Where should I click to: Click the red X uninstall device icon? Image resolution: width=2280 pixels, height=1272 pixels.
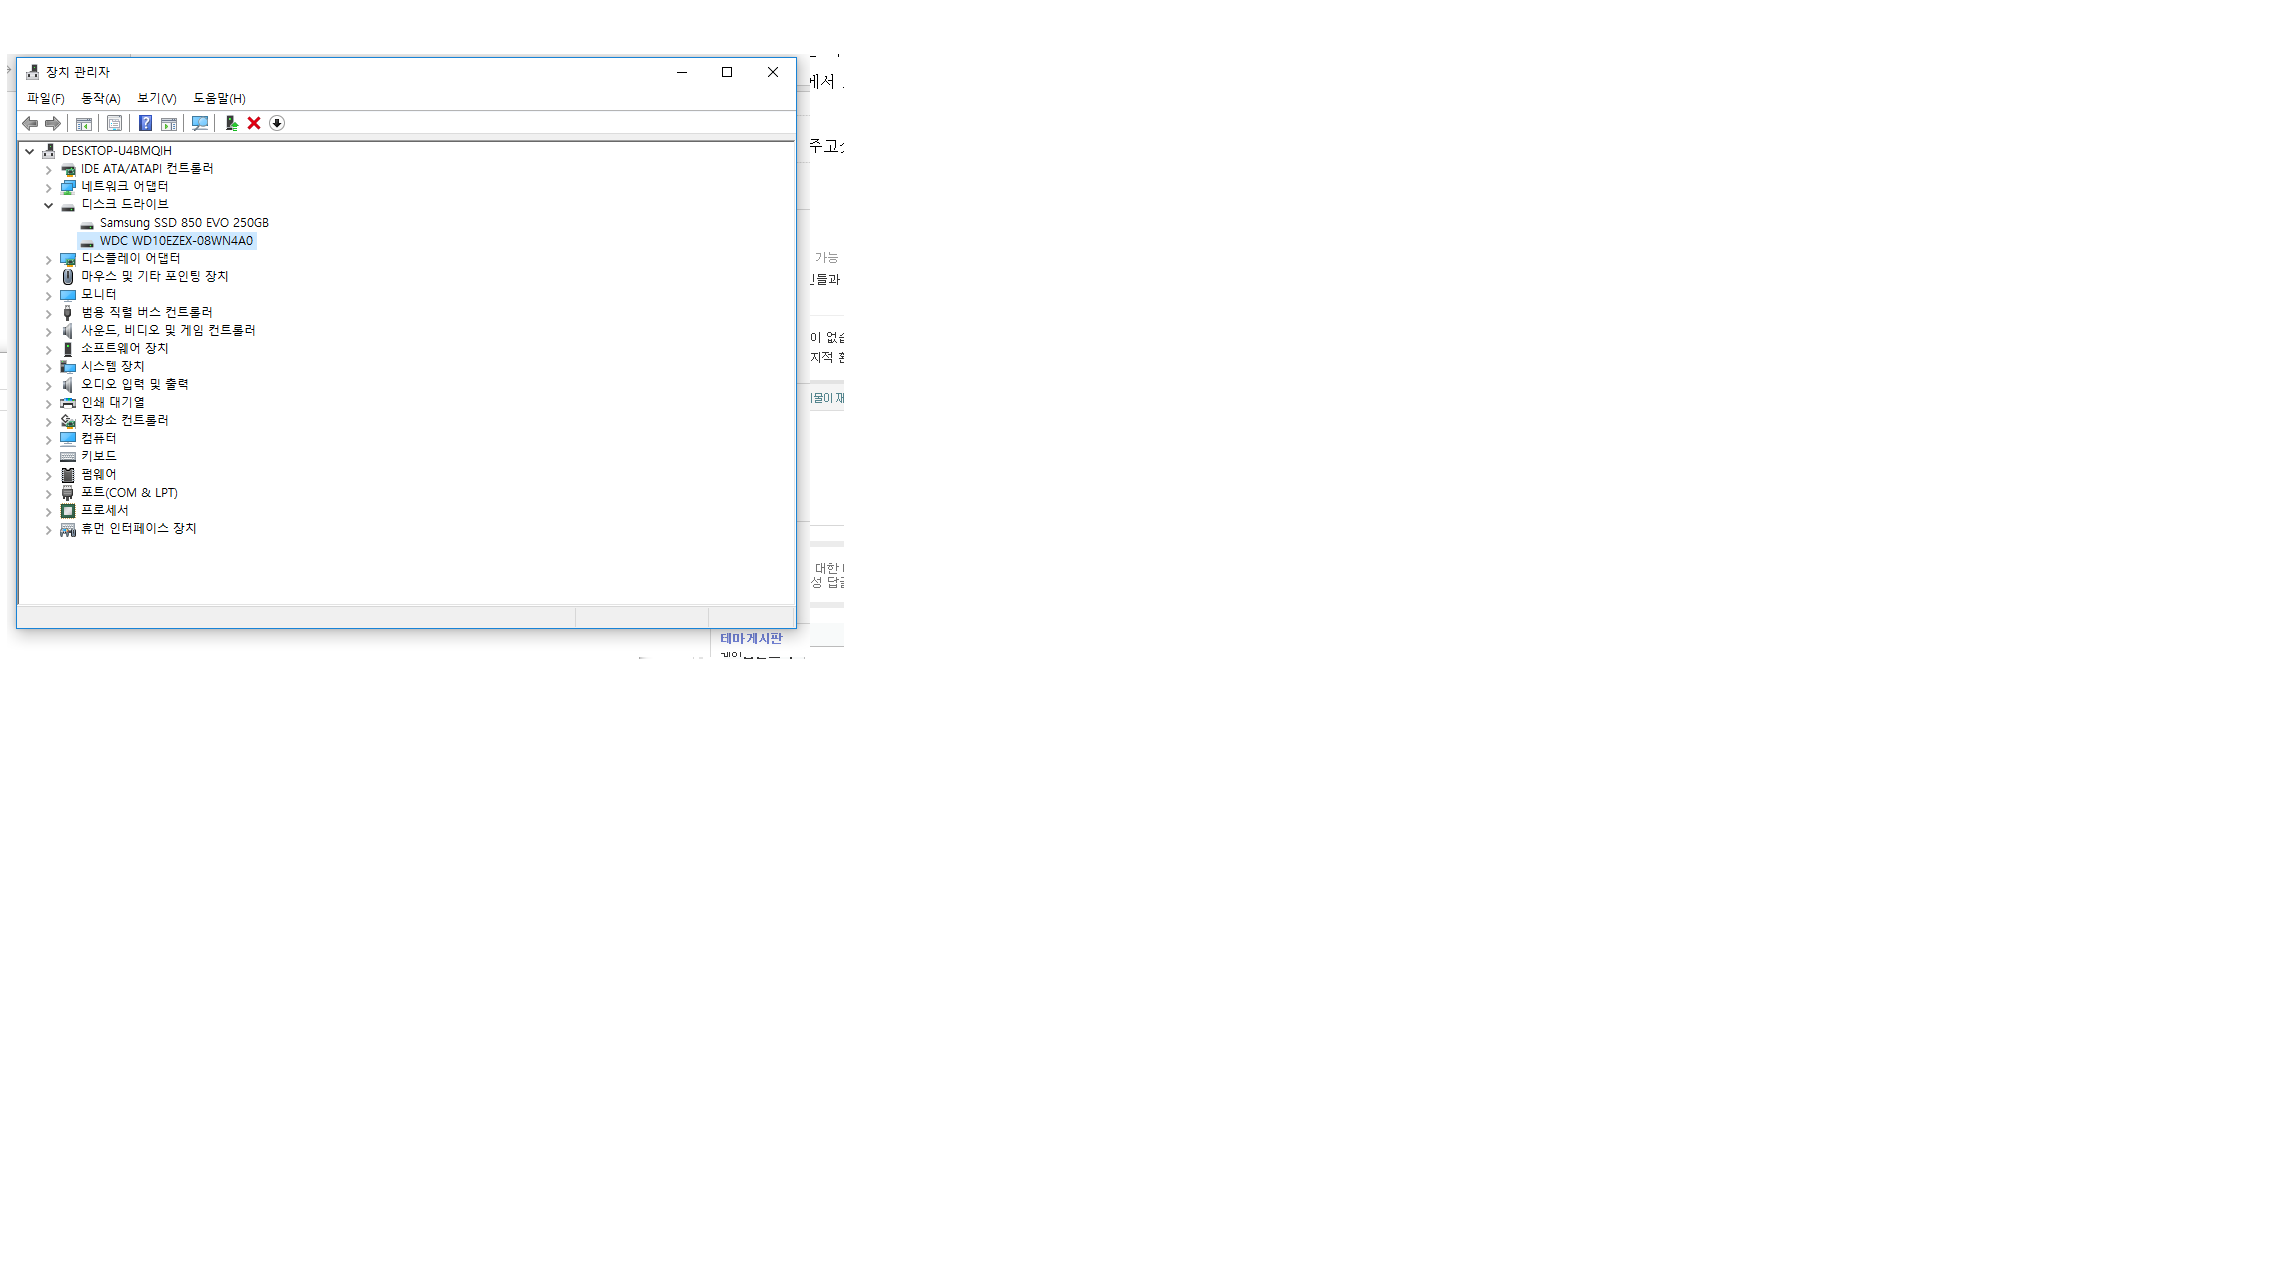(254, 123)
